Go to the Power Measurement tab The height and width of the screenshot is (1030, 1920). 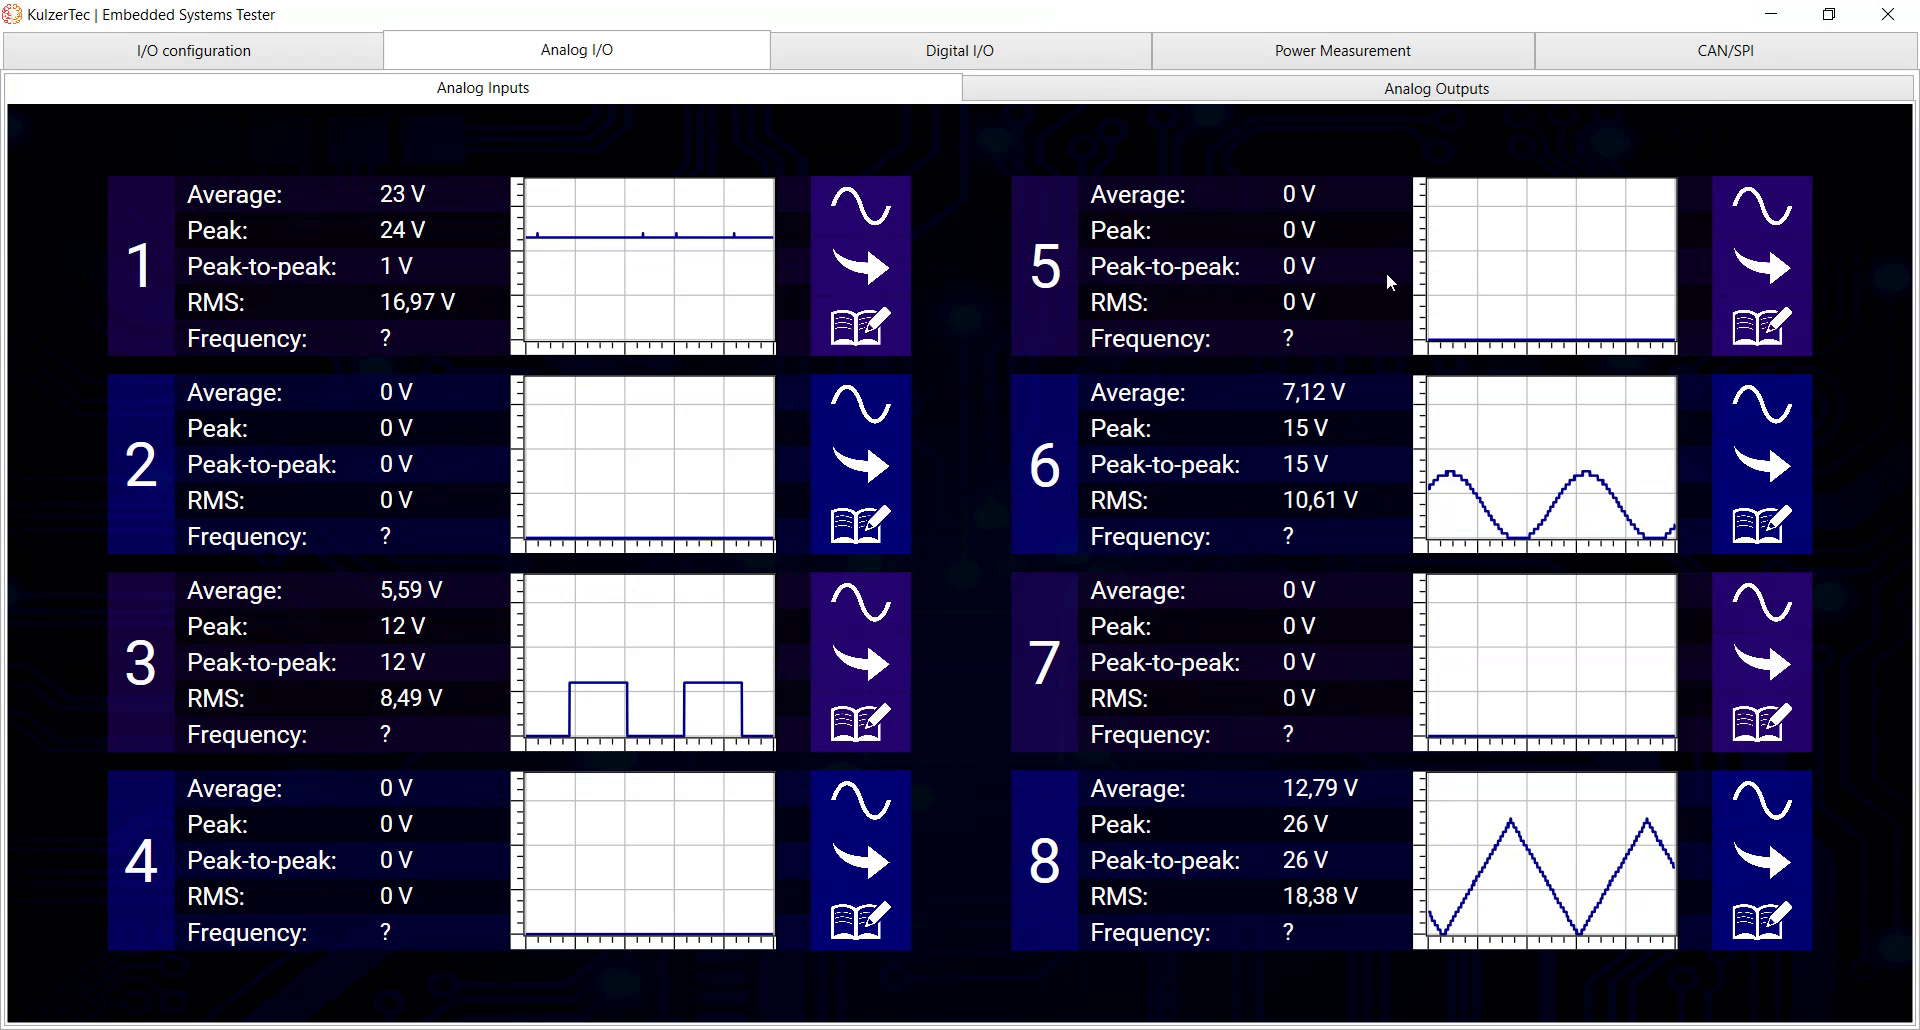[1342, 51]
